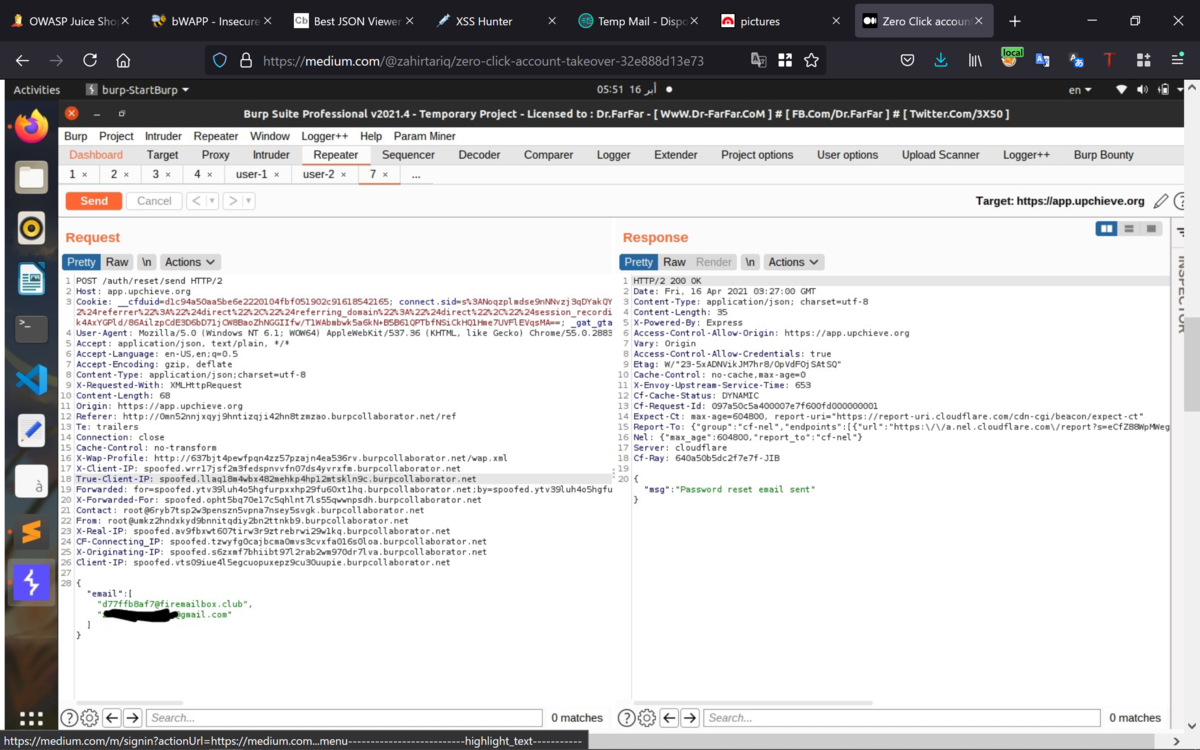Screen dimensions: 1200x750
Task: Open Firefox library icon
Action: click(975, 60)
